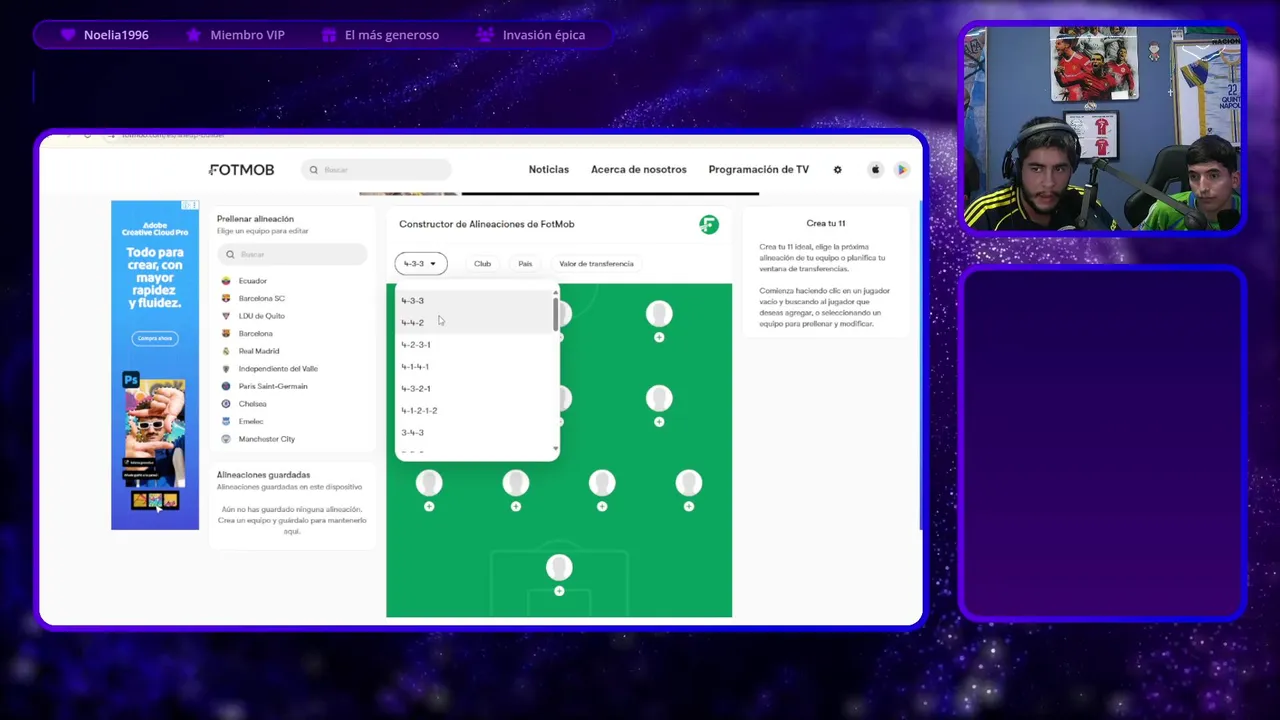Viewport: 1280px width, 720px height.
Task: Click the Invasión épica overlay label
Action: (544, 35)
